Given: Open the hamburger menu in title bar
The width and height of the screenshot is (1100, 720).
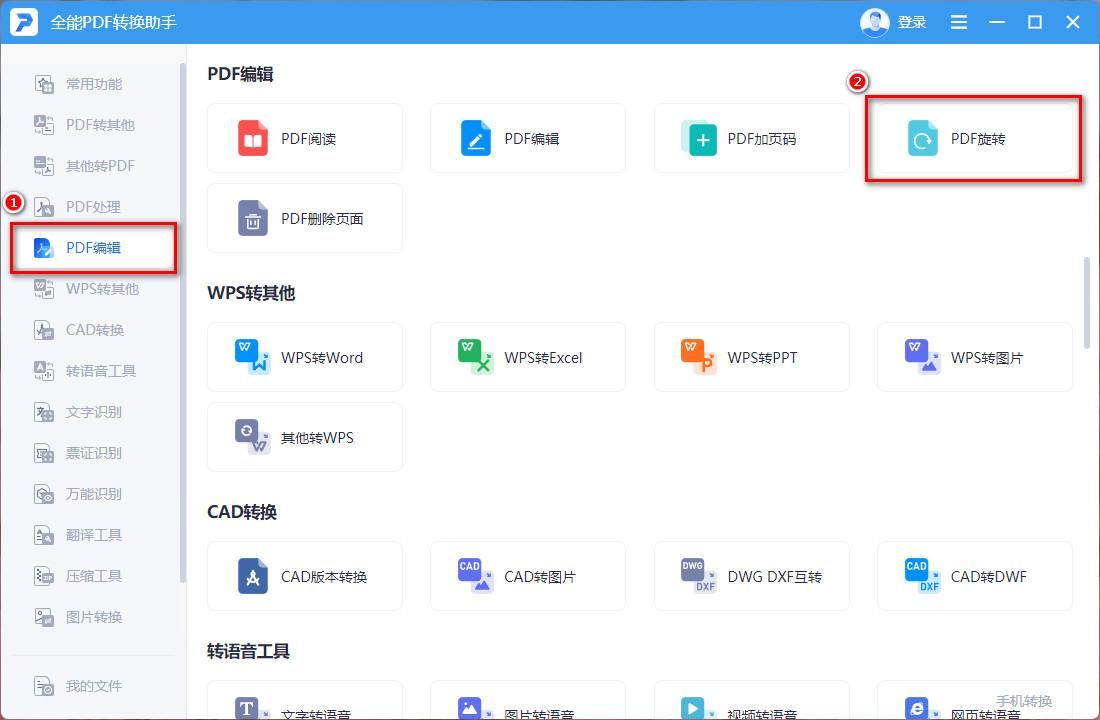Looking at the screenshot, I should click(958, 21).
